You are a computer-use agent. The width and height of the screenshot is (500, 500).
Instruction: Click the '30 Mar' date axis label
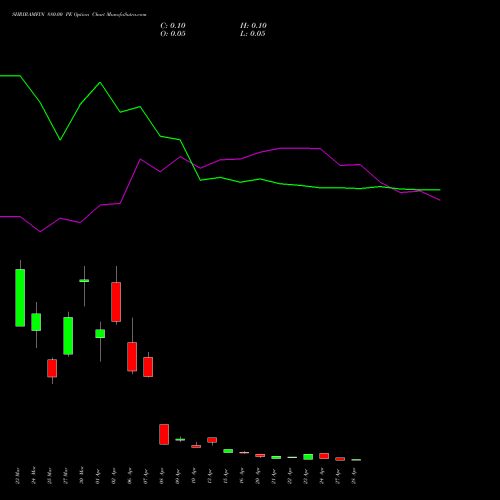[x=81, y=476]
